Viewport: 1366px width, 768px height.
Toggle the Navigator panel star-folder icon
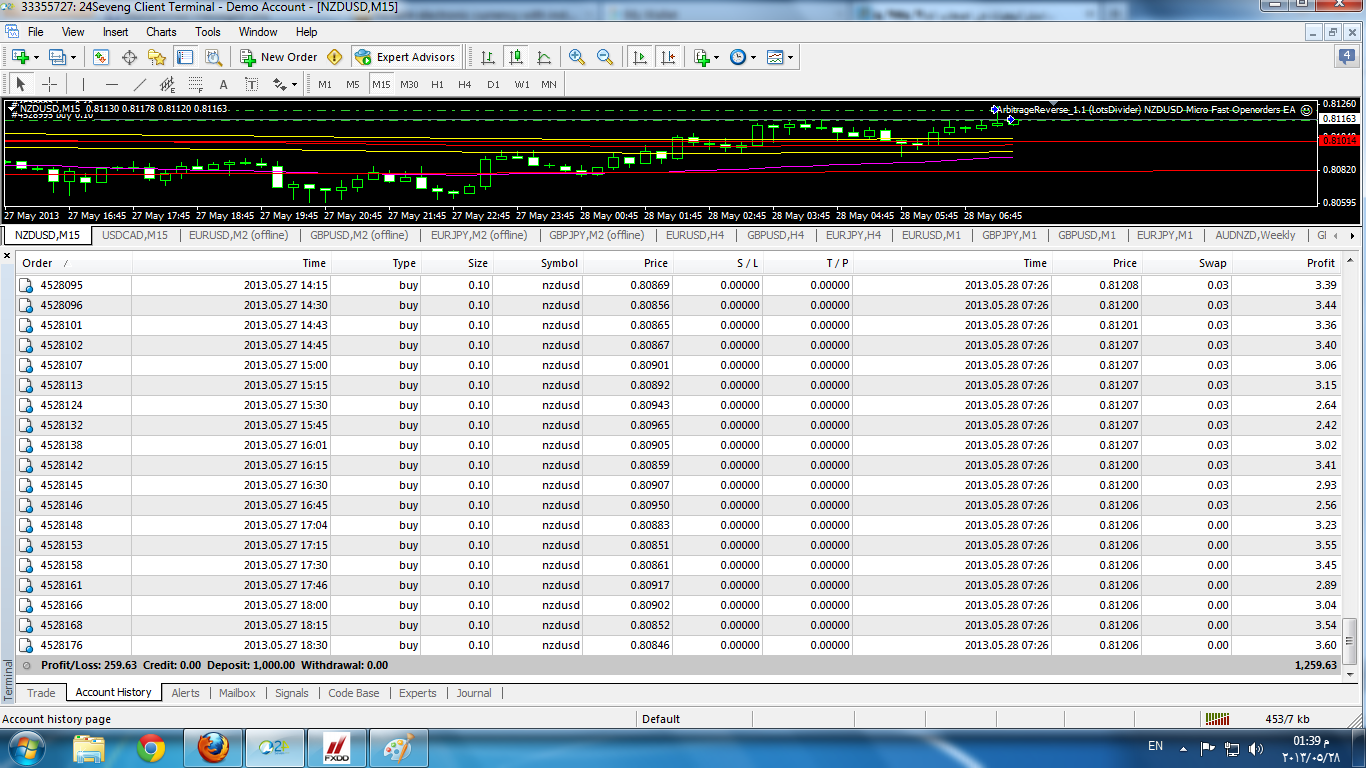(x=157, y=57)
